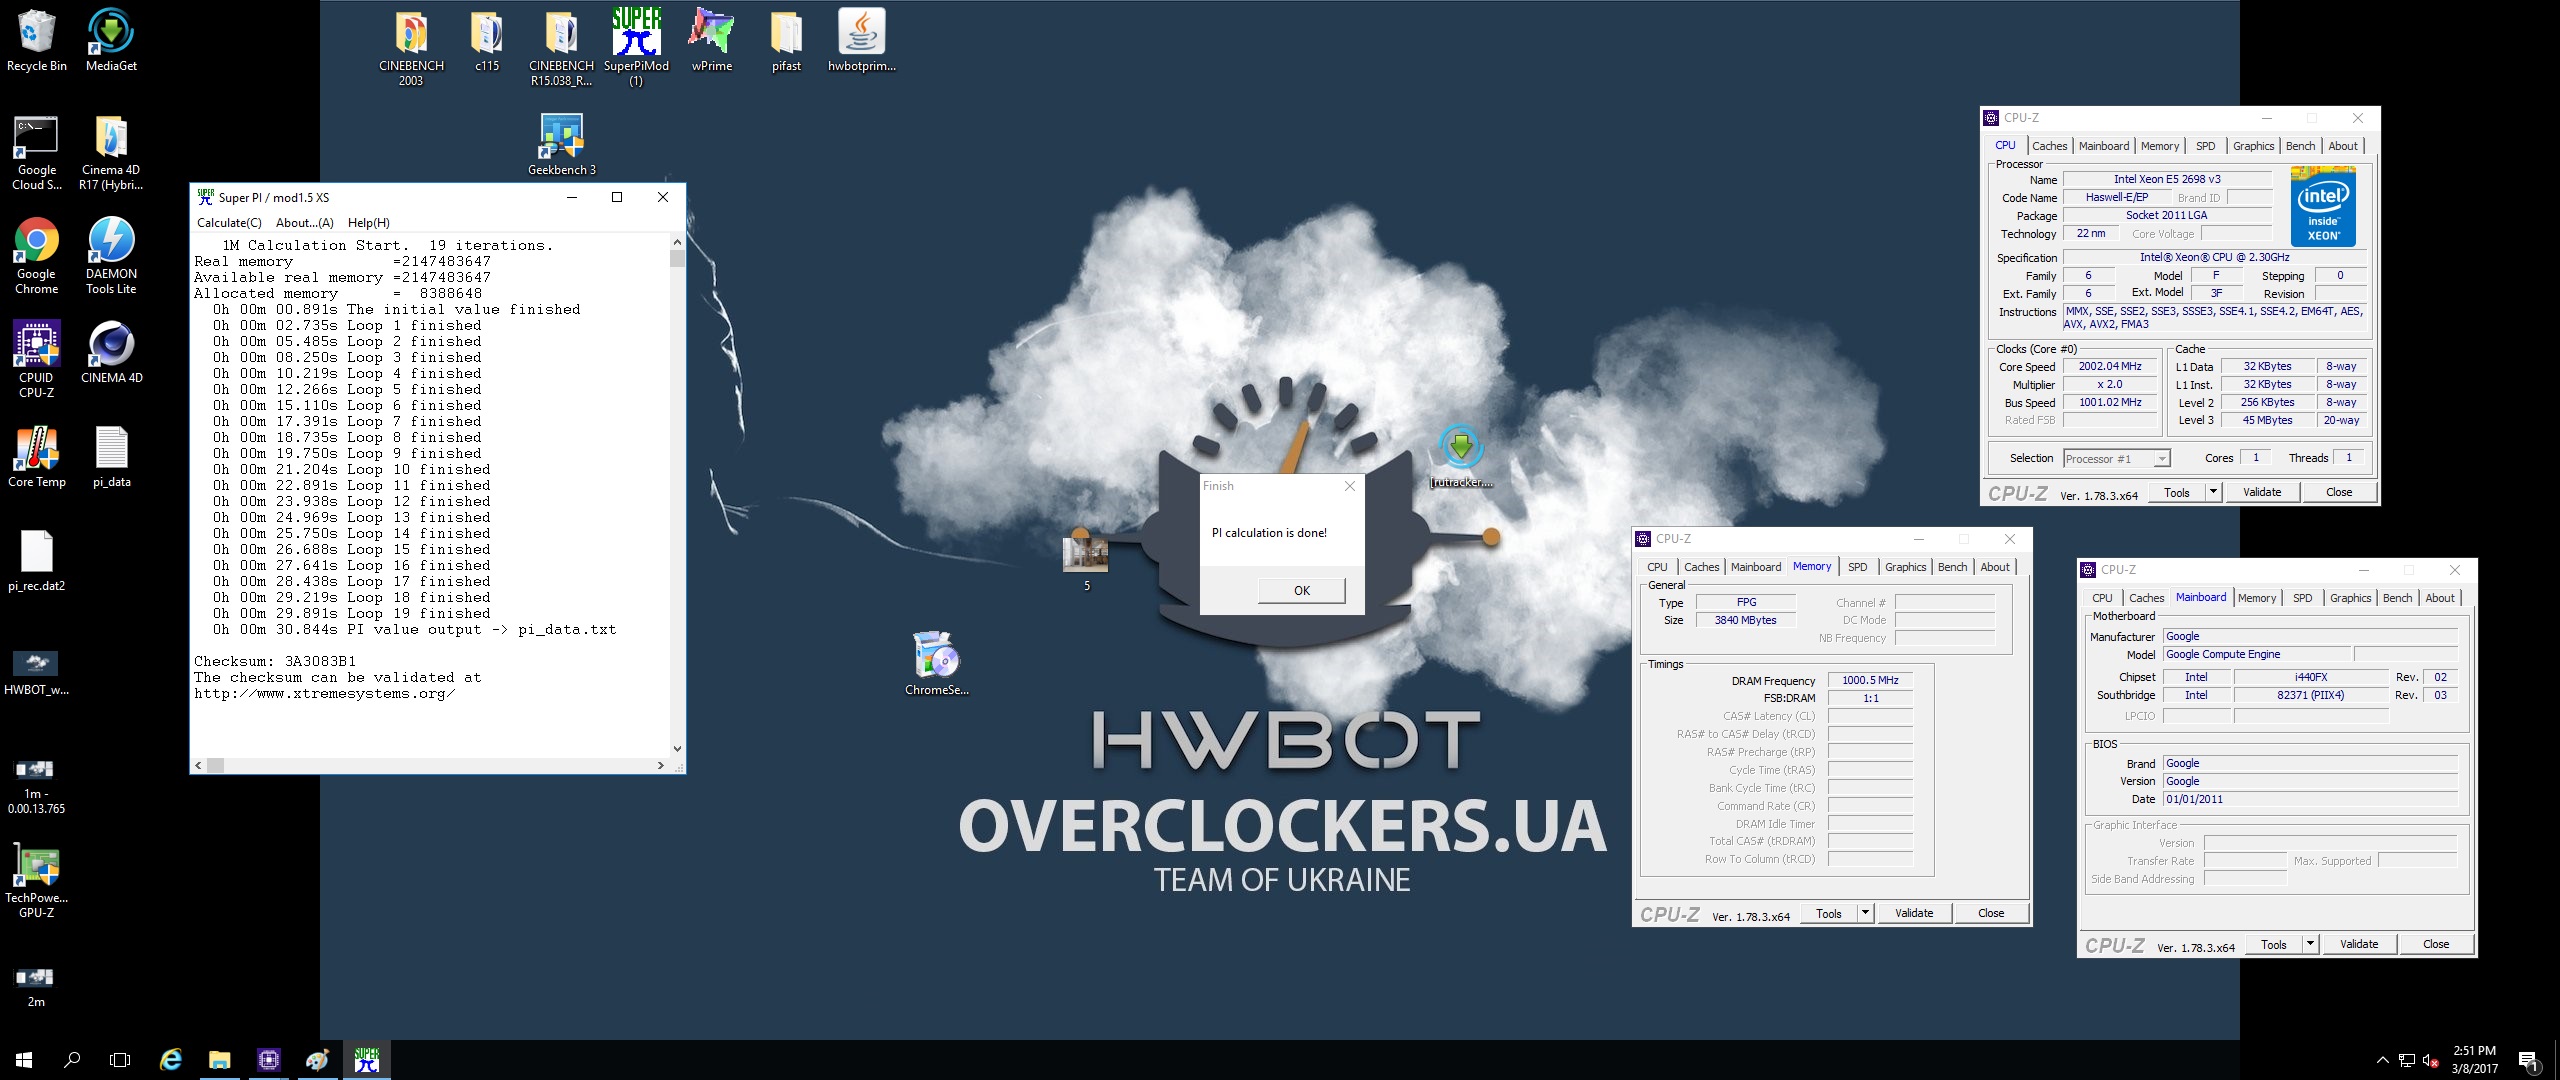Open Calculate(C) menu in Super PI
Screen dimensions: 2560x1080
229,223
